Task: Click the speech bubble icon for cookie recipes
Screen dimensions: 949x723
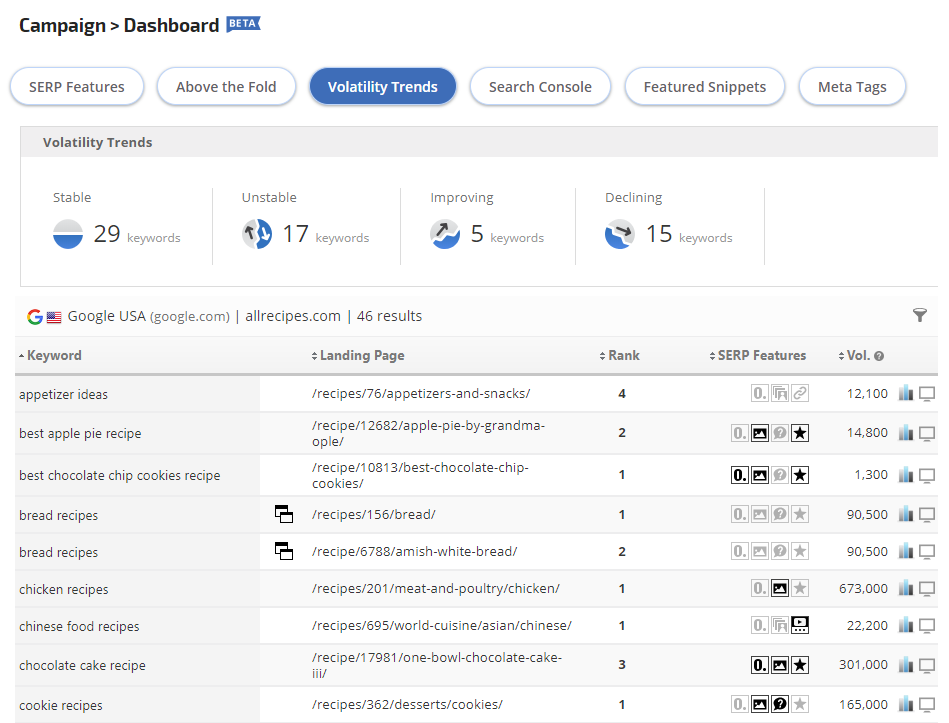Action: click(x=780, y=705)
